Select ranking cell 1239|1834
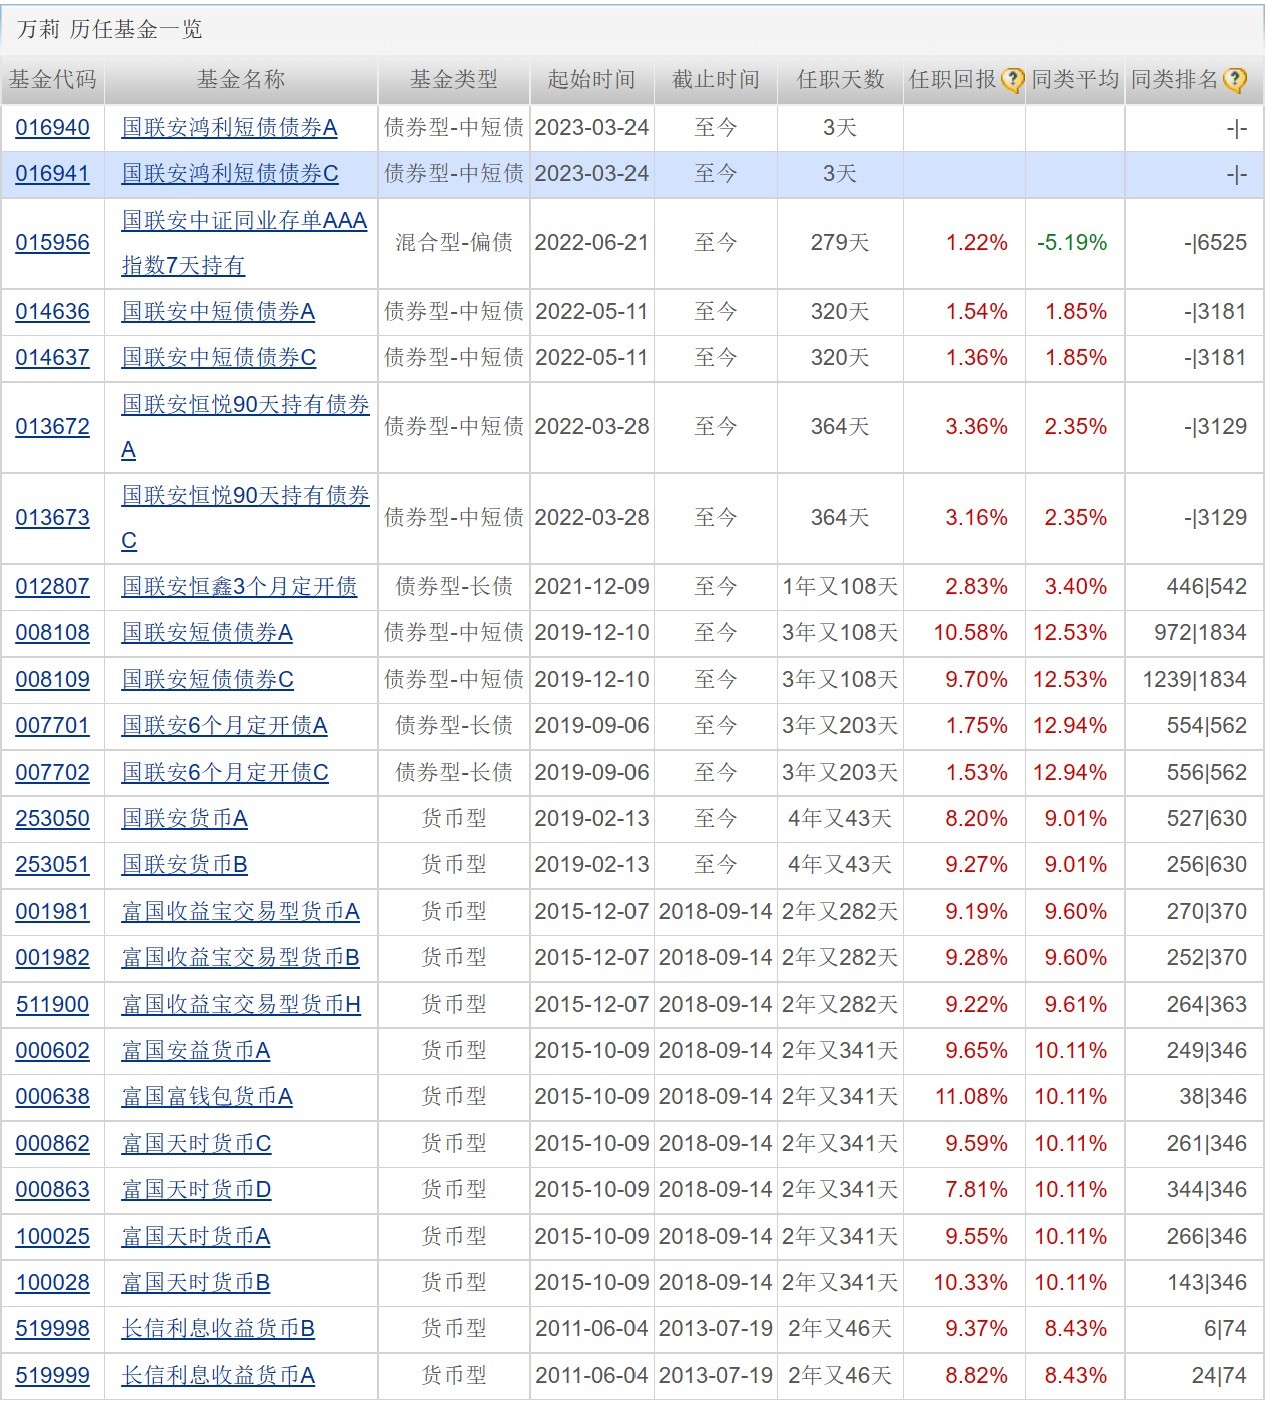Screen dimensions: 1266x1402 tap(1195, 680)
